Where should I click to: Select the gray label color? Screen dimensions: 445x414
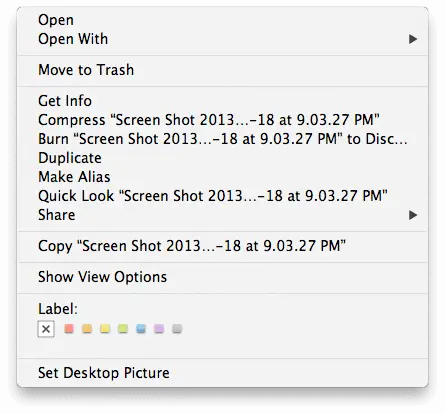tap(177, 329)
